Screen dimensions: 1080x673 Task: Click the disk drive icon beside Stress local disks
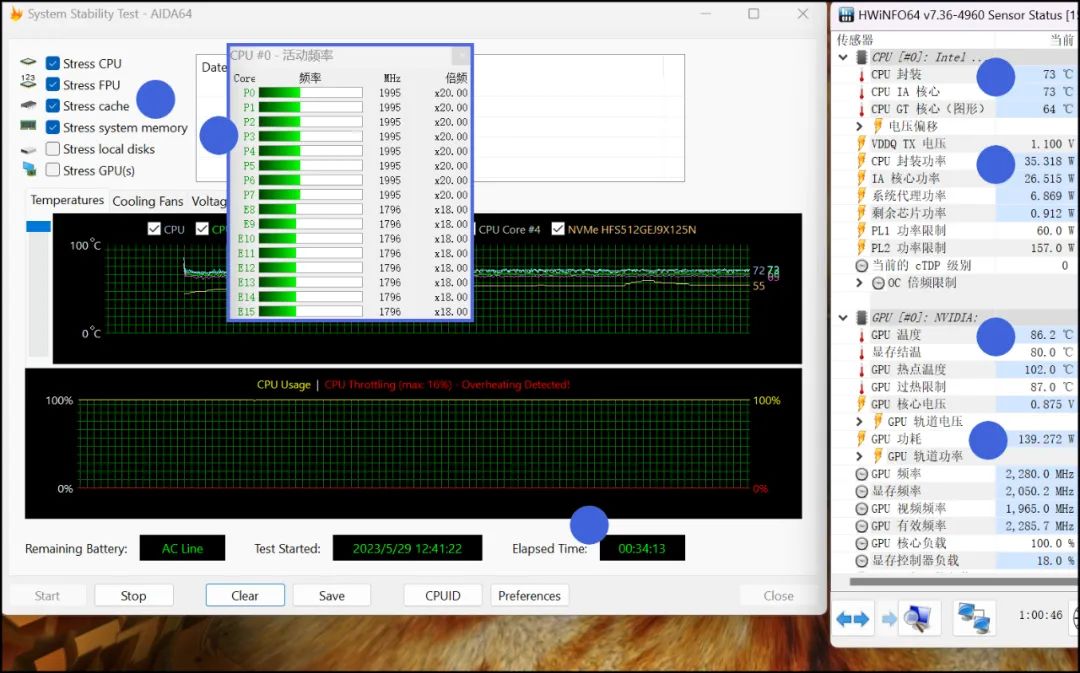point(28,149)
